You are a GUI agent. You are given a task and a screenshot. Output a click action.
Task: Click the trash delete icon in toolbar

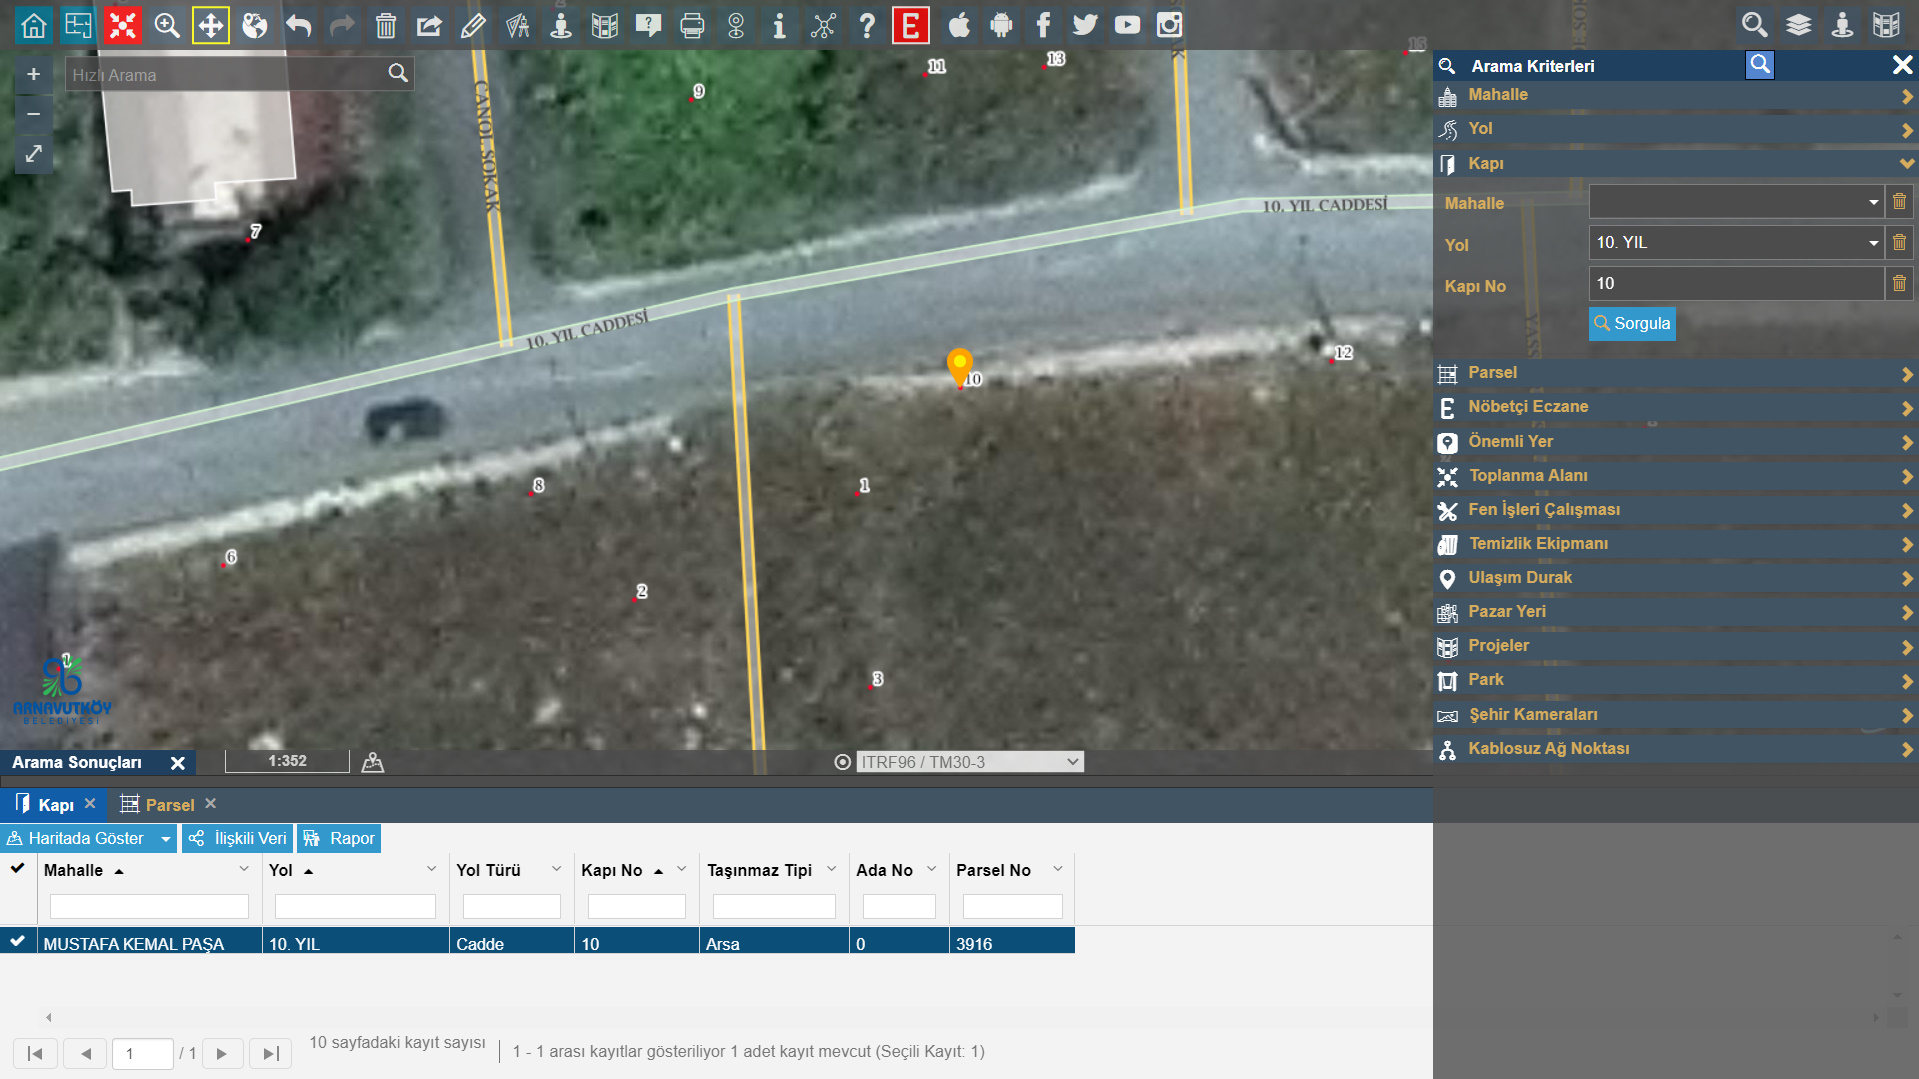coord(386,25)
